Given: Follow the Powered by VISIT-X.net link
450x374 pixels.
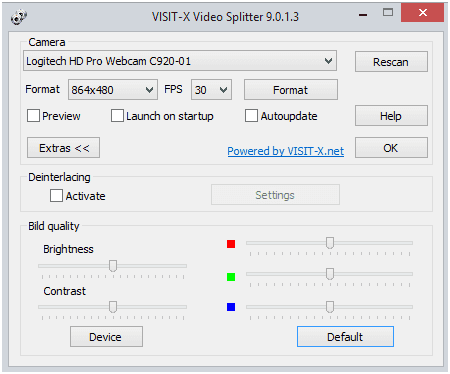Looking at the screenshot, I should pos(286,151).
